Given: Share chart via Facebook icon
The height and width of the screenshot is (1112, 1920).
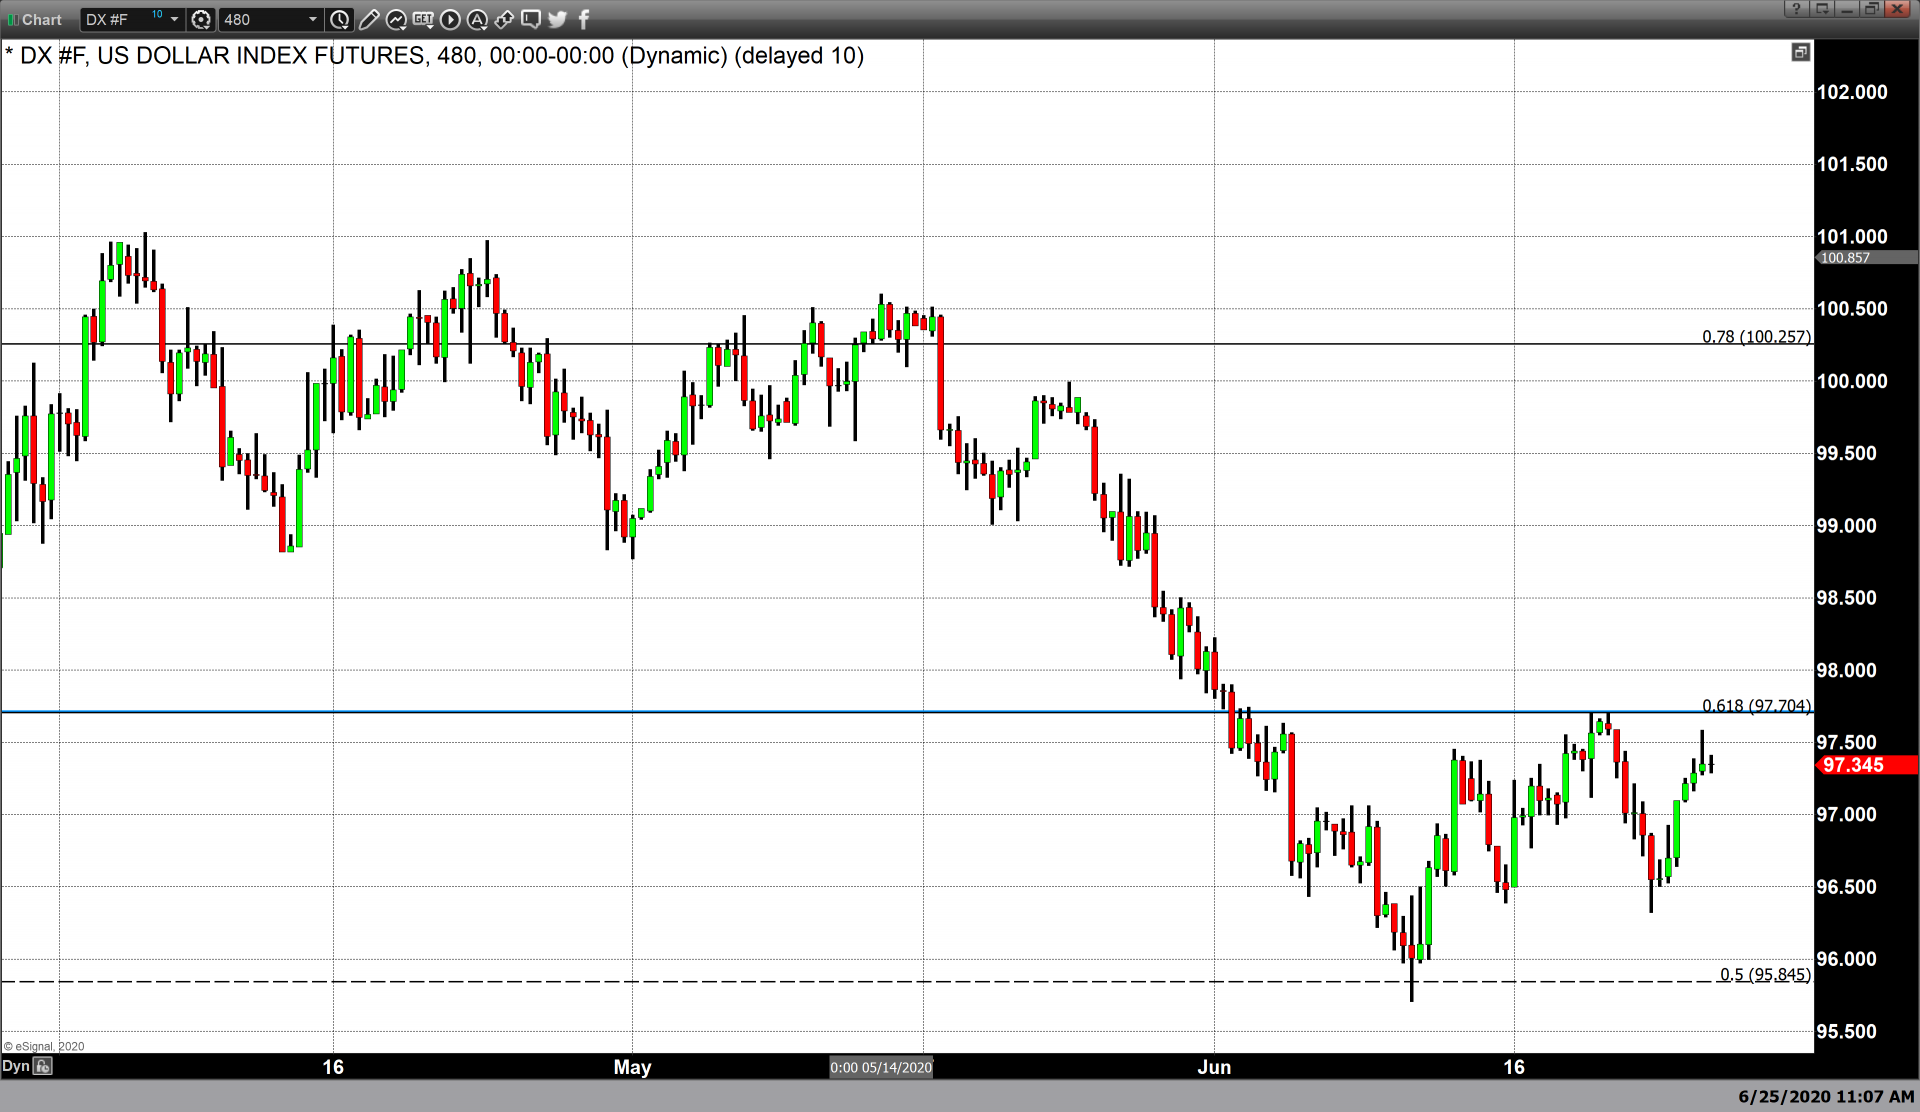Looking at the screenshot, I should point(584,19).
